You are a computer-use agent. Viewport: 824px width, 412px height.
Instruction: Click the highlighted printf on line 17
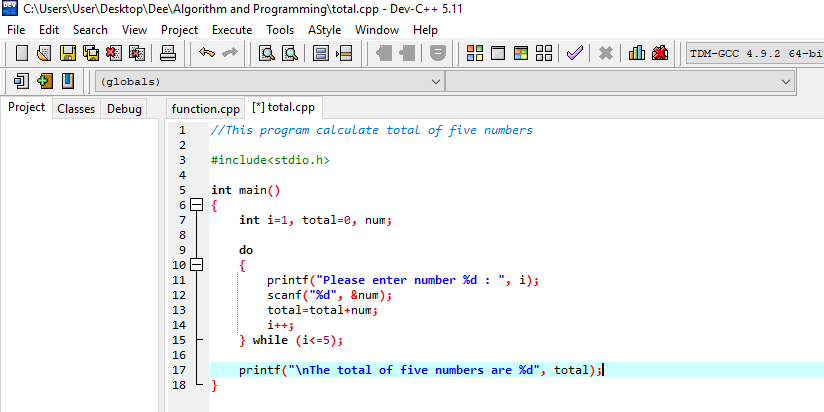pos(420,370)
